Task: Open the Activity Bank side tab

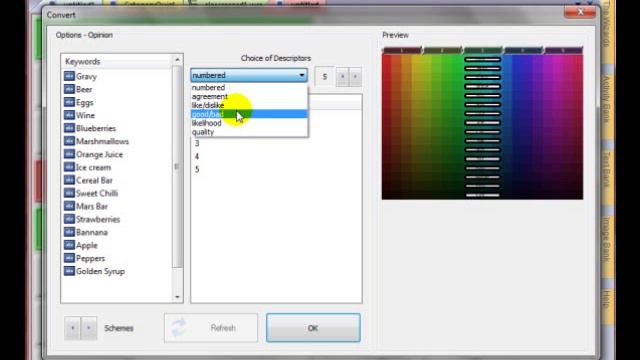Action: click(x=607, y=99)
